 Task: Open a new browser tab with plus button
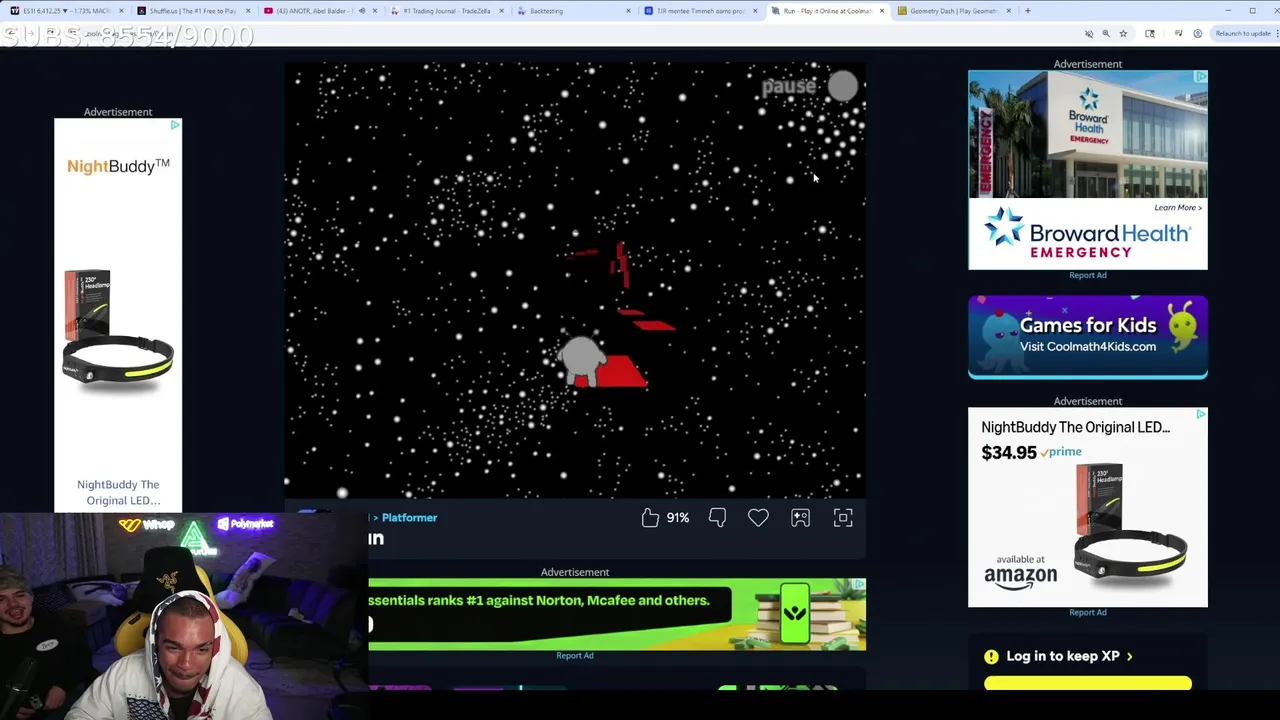tap(1028, 11)
